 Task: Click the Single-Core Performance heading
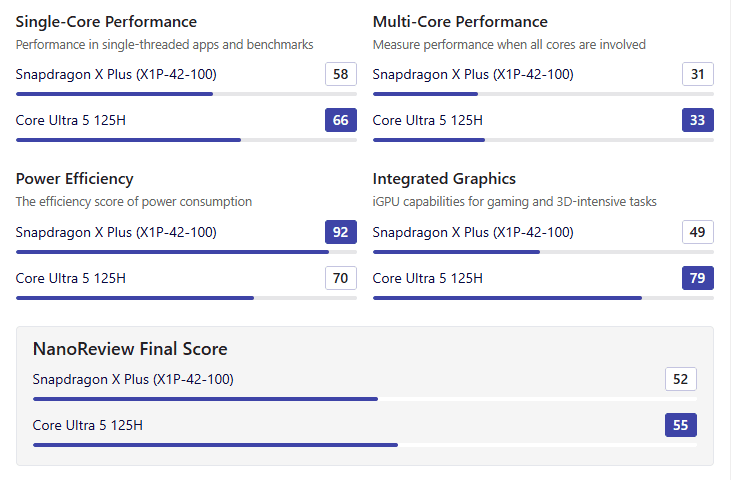pyautogui.click(x=106, y=22)
